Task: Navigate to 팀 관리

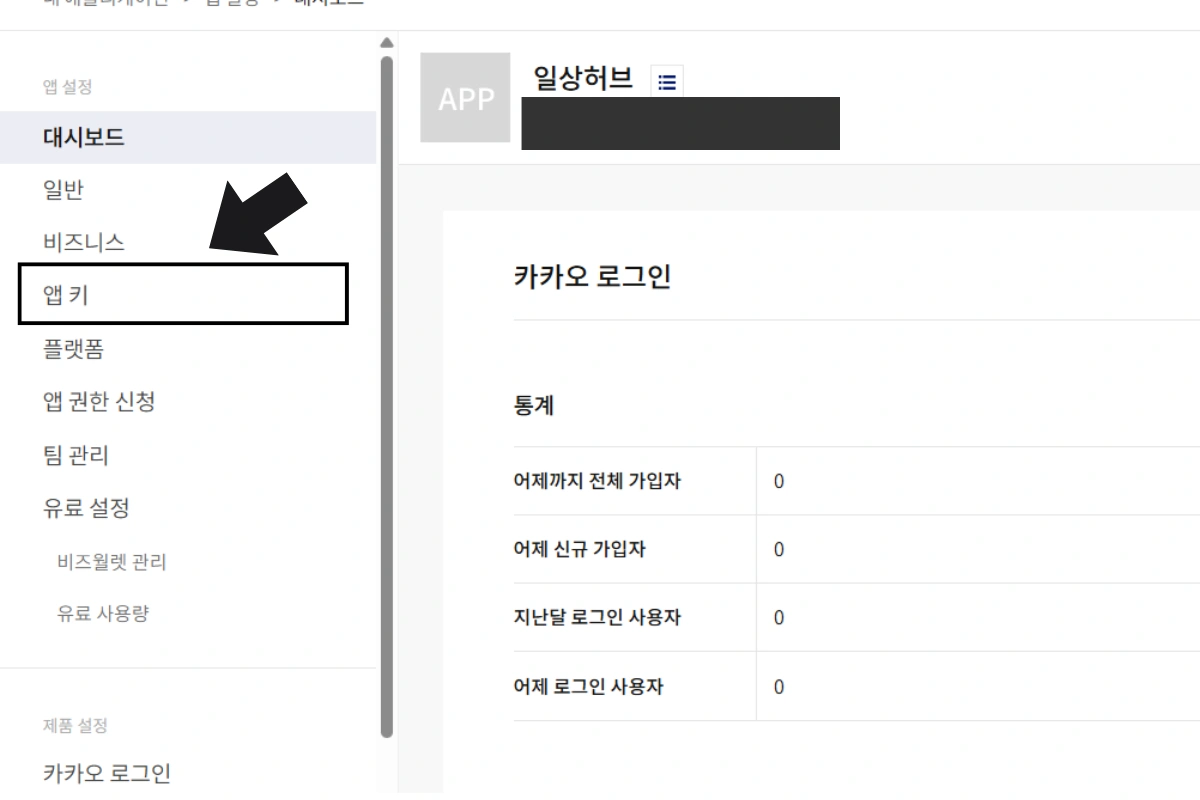Action: [76, 456]
